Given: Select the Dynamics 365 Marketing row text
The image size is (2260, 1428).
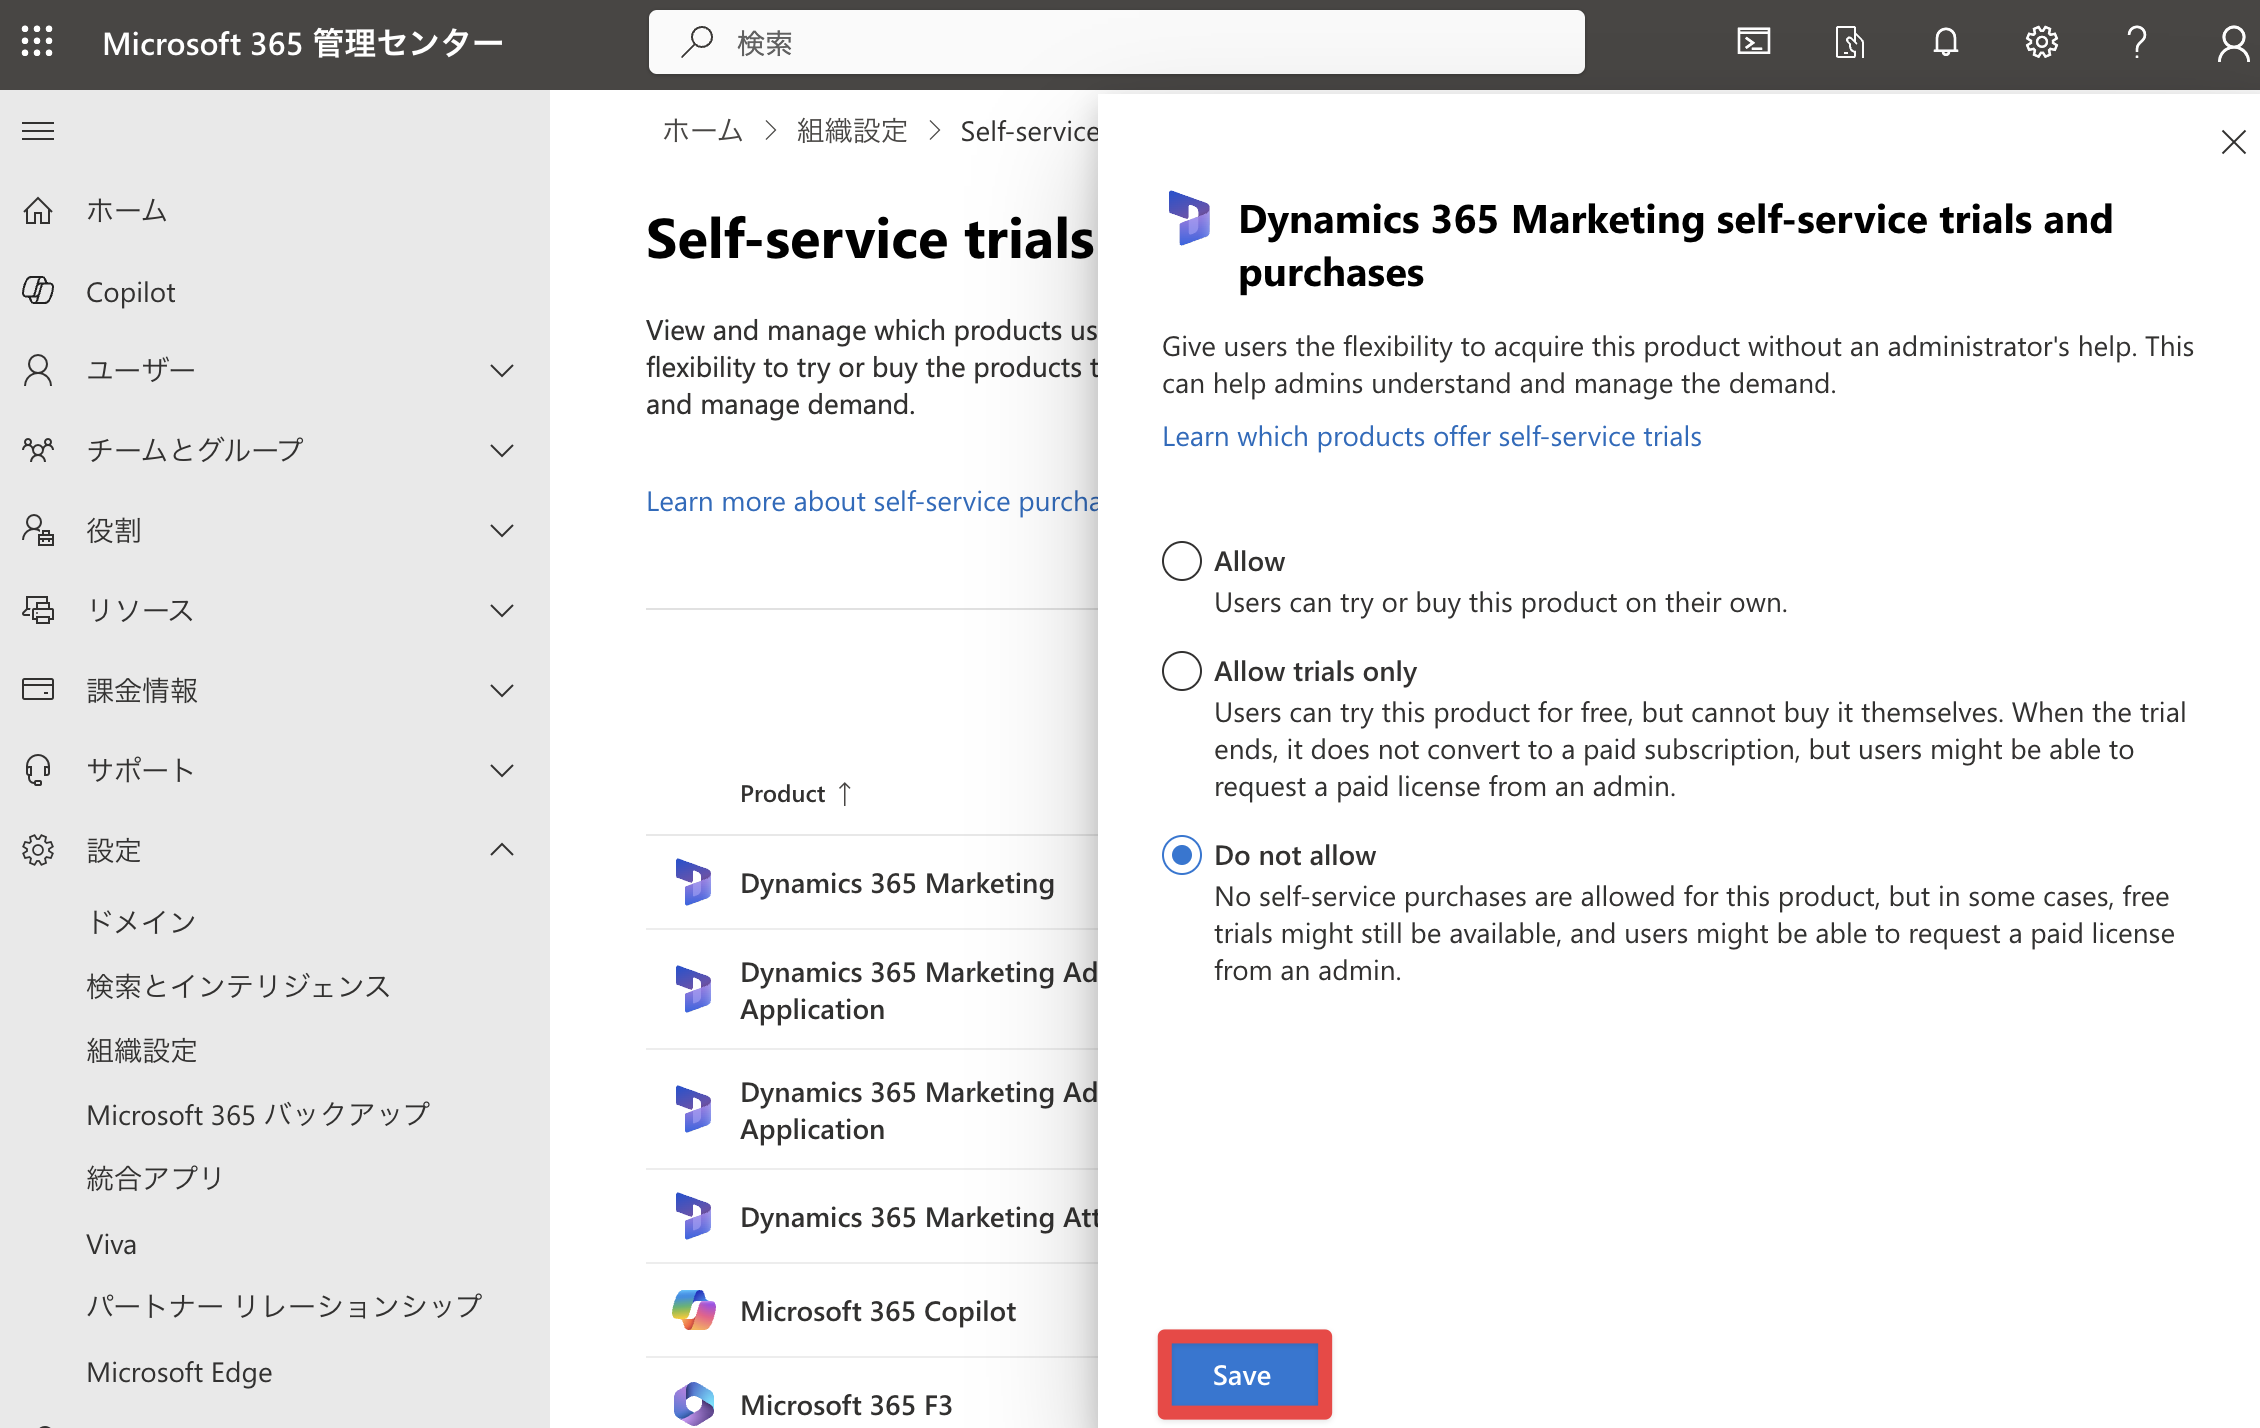Looking at the screenshot, I should coord(897,883).
